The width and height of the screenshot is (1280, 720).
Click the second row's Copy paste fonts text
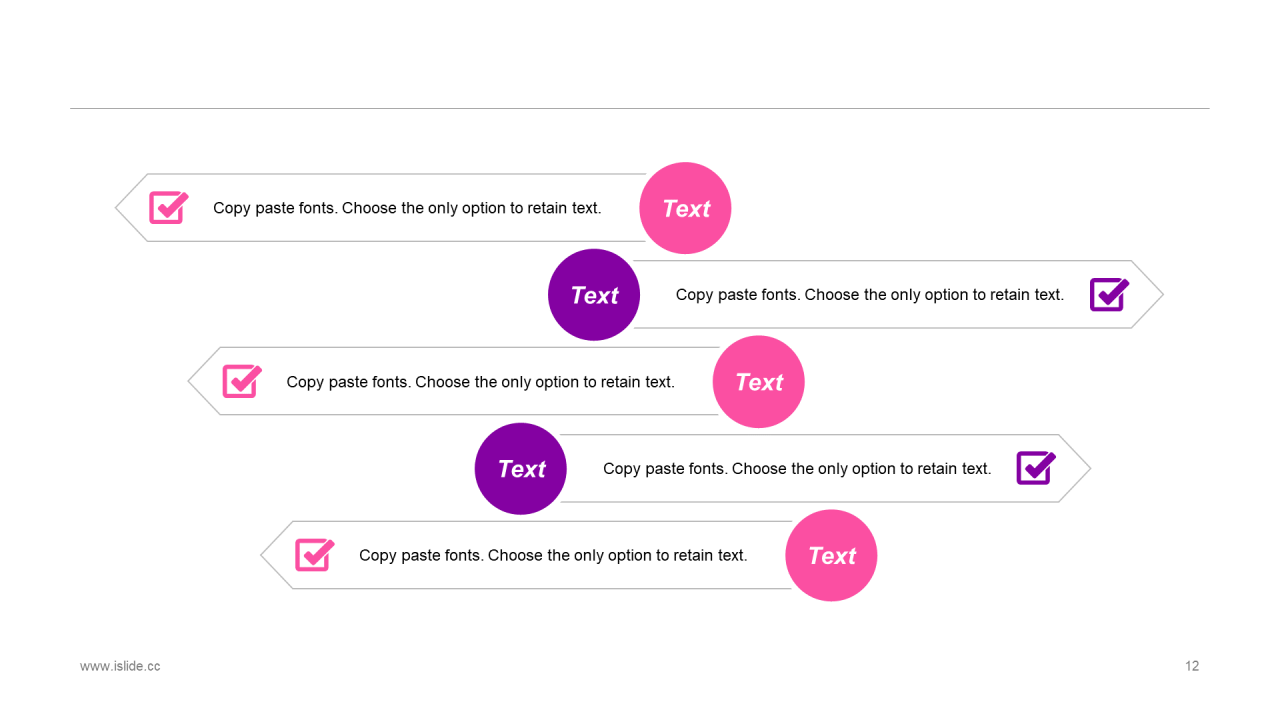(870, 295)
